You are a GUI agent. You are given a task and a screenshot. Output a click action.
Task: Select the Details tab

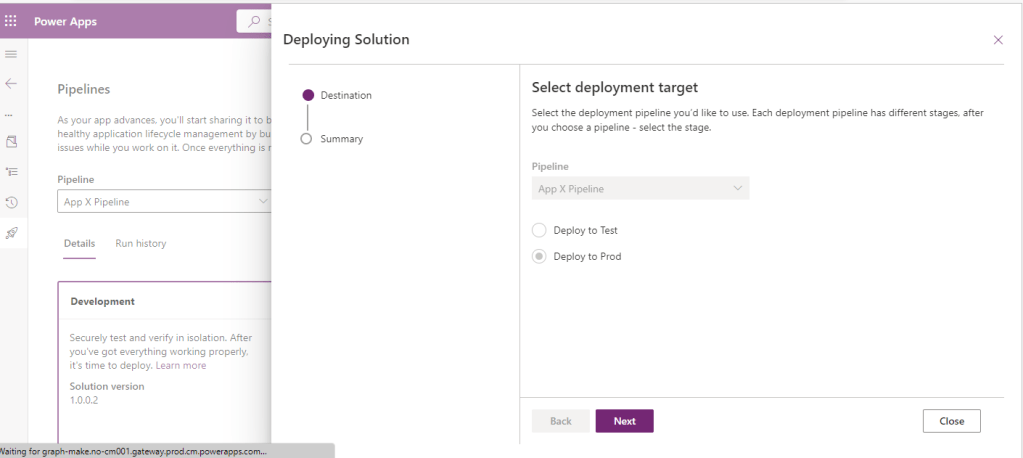click(x=79, y=243)
